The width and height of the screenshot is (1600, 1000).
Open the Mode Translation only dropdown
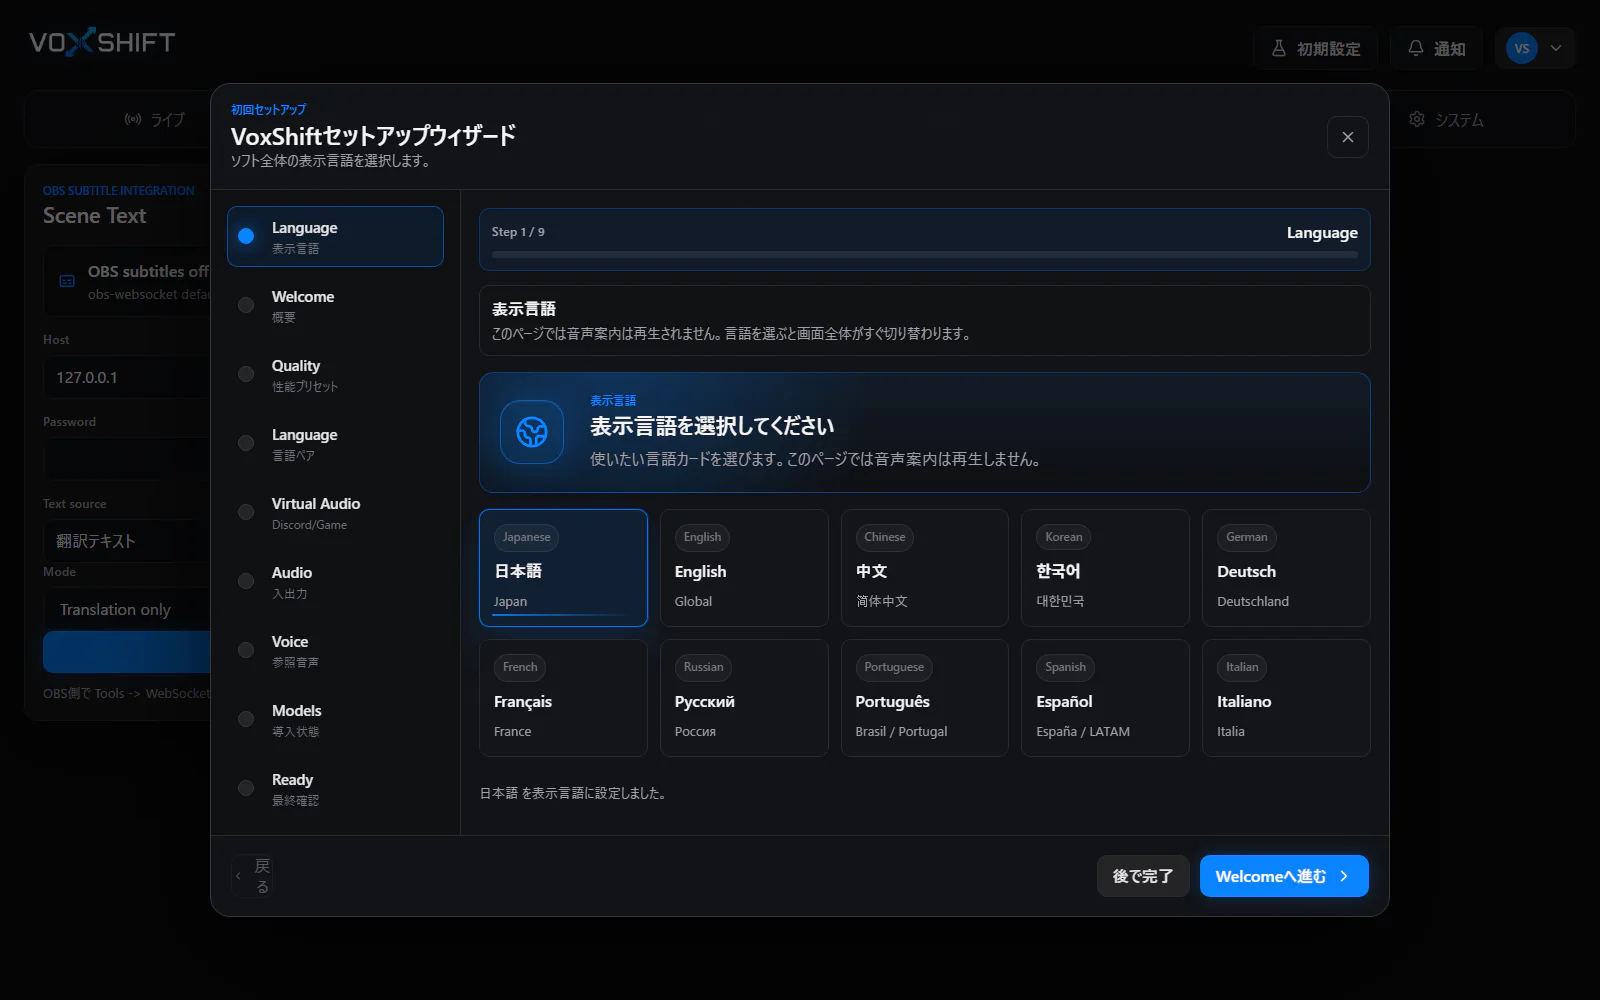click(128, 609)
